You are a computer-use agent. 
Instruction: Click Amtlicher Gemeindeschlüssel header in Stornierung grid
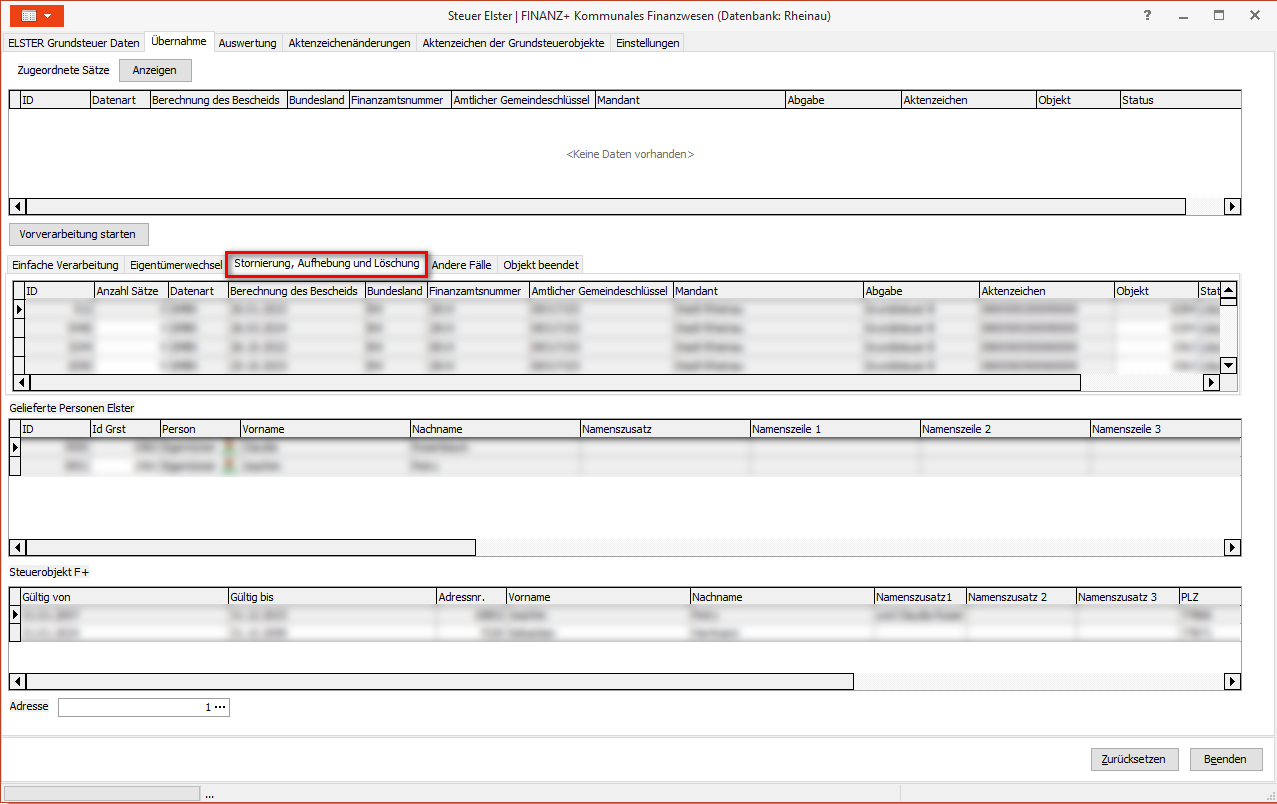[x=601, y=291]
